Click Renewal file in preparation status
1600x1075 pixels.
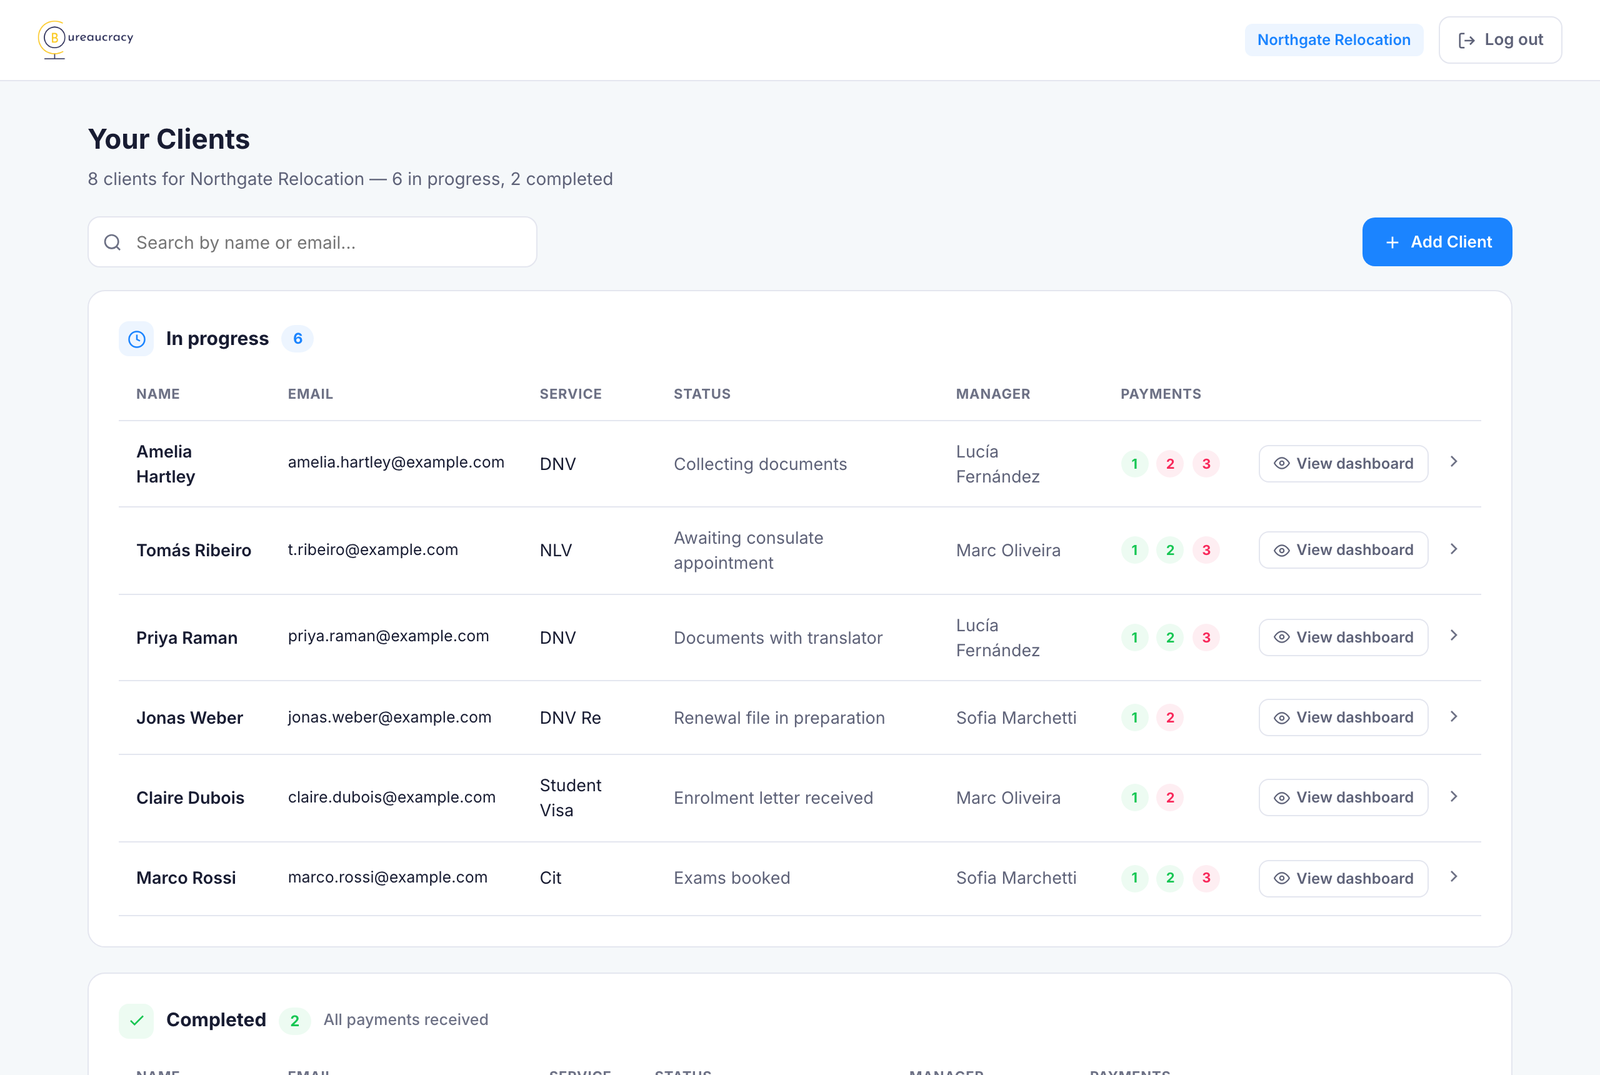pyautogui.click(x=779, y=718)
